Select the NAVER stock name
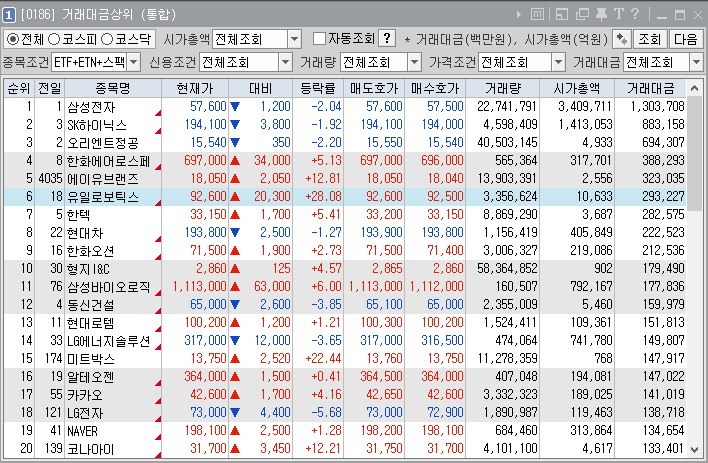708x463 pixels. pos(82,431)
